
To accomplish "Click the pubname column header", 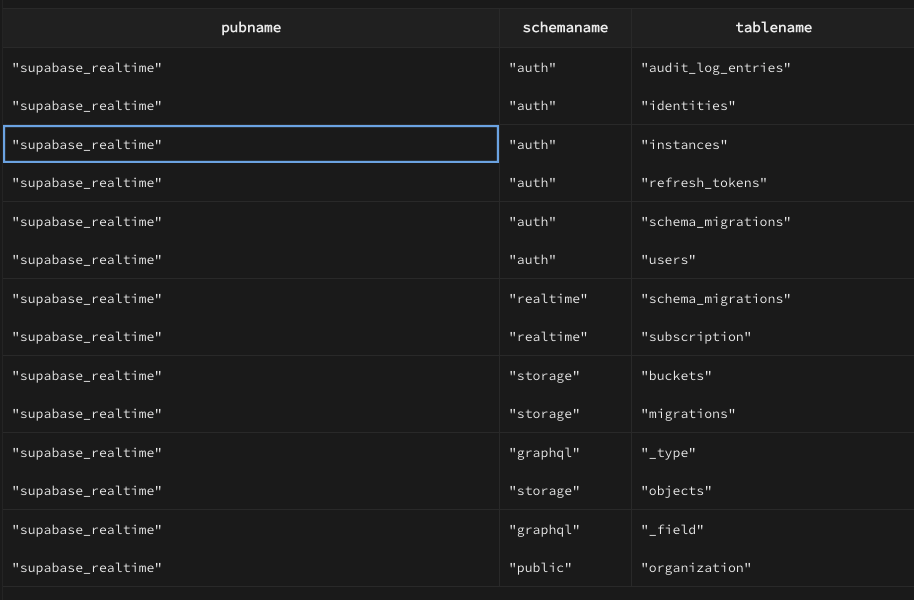I will click(x=251, y=27).
